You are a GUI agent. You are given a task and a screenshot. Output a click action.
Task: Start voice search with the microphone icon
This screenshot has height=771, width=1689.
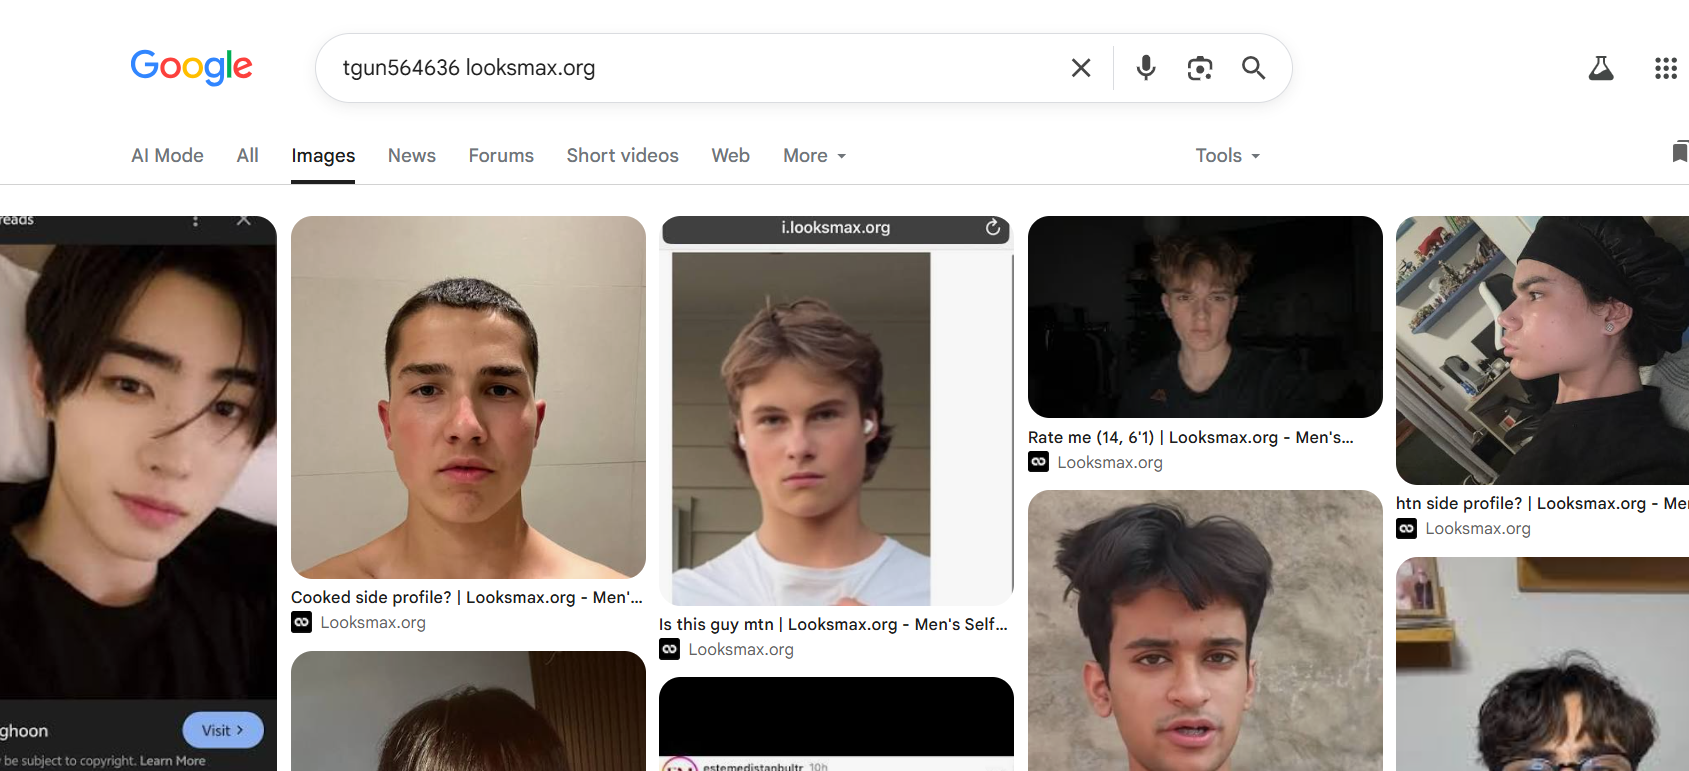coord(1146,68)
